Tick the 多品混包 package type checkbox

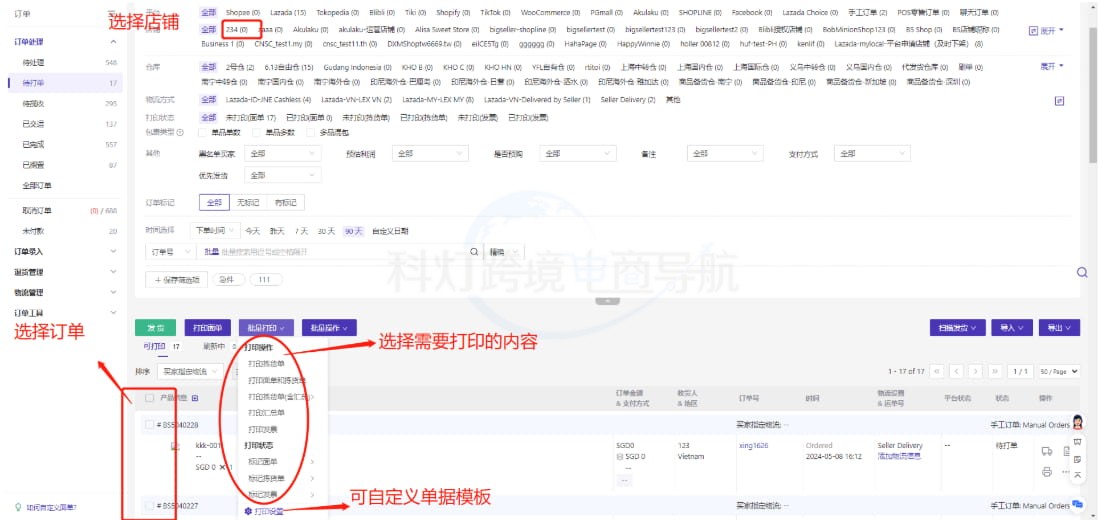[x=311, y=132]
